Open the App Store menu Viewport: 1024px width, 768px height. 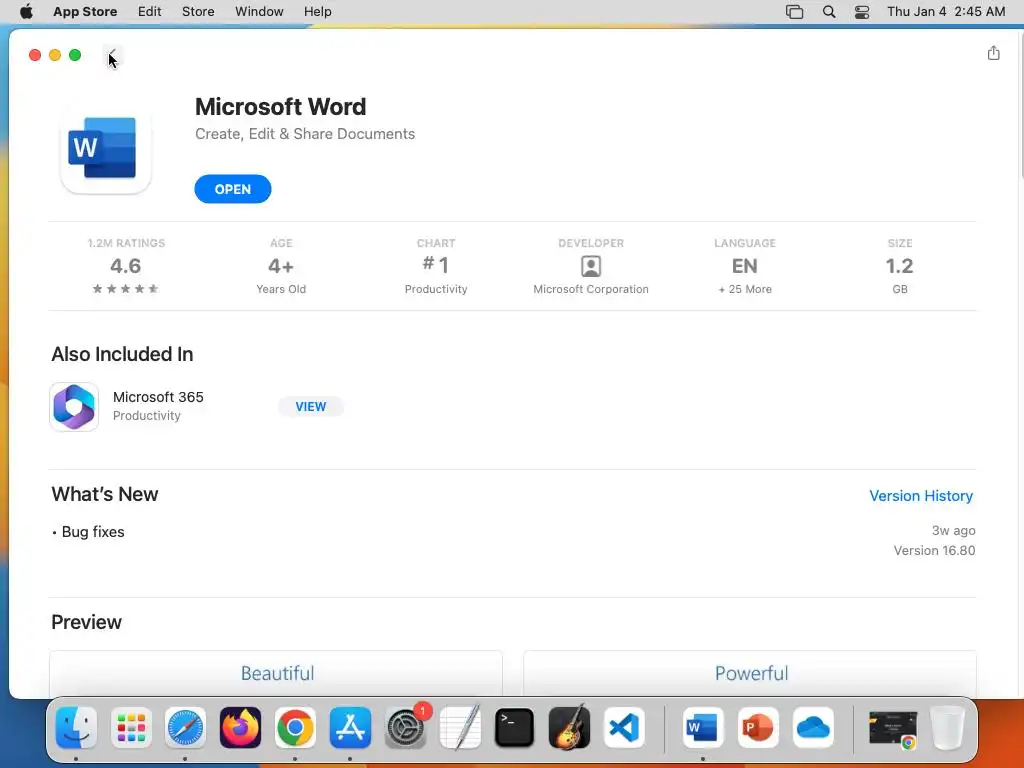(85, 11)
